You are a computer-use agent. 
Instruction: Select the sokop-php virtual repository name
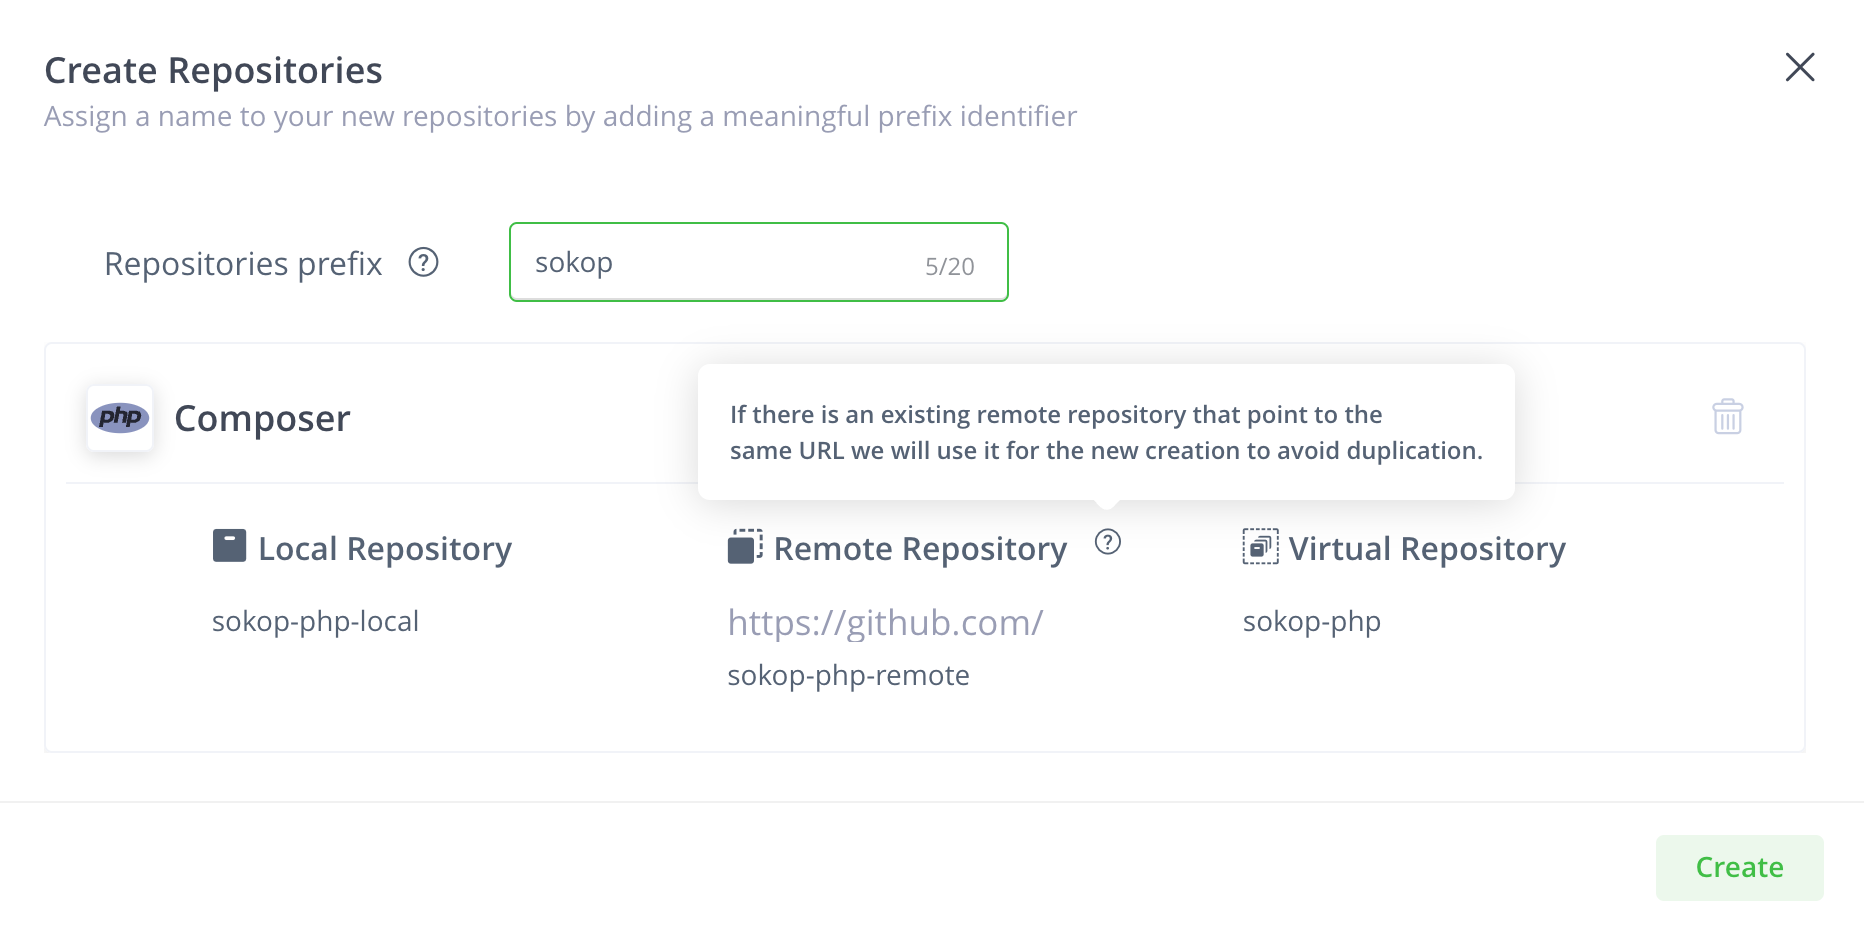[x=1311, y=621]
